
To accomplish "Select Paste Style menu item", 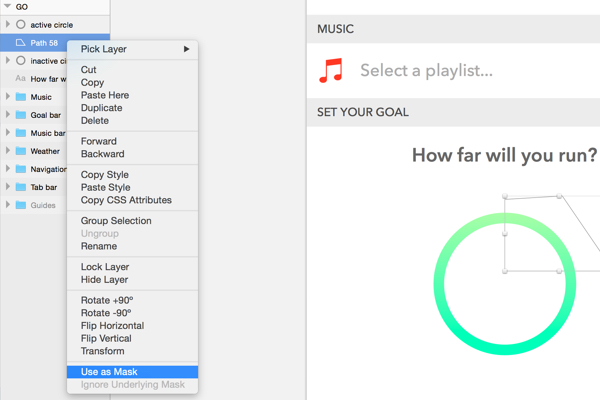I will (132, 187).
